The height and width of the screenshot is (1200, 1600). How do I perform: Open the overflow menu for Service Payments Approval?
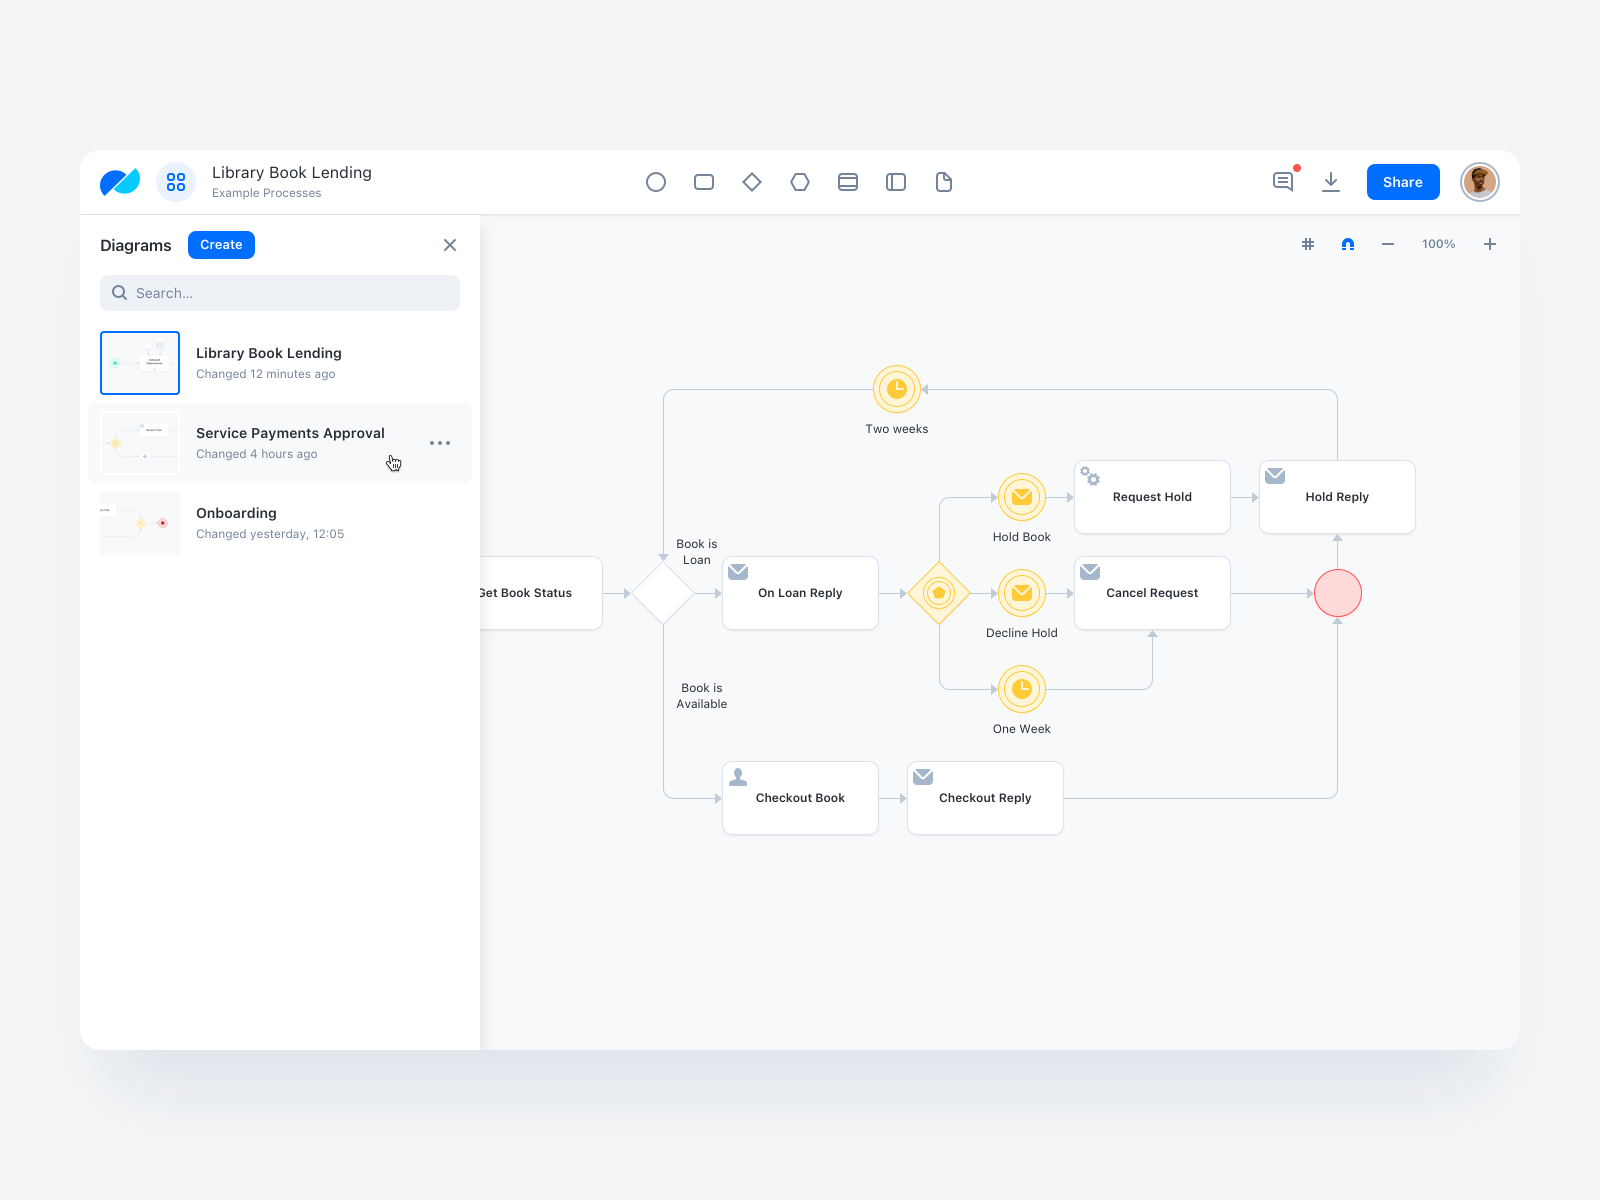pyautogui.click(x=439, y=443)
